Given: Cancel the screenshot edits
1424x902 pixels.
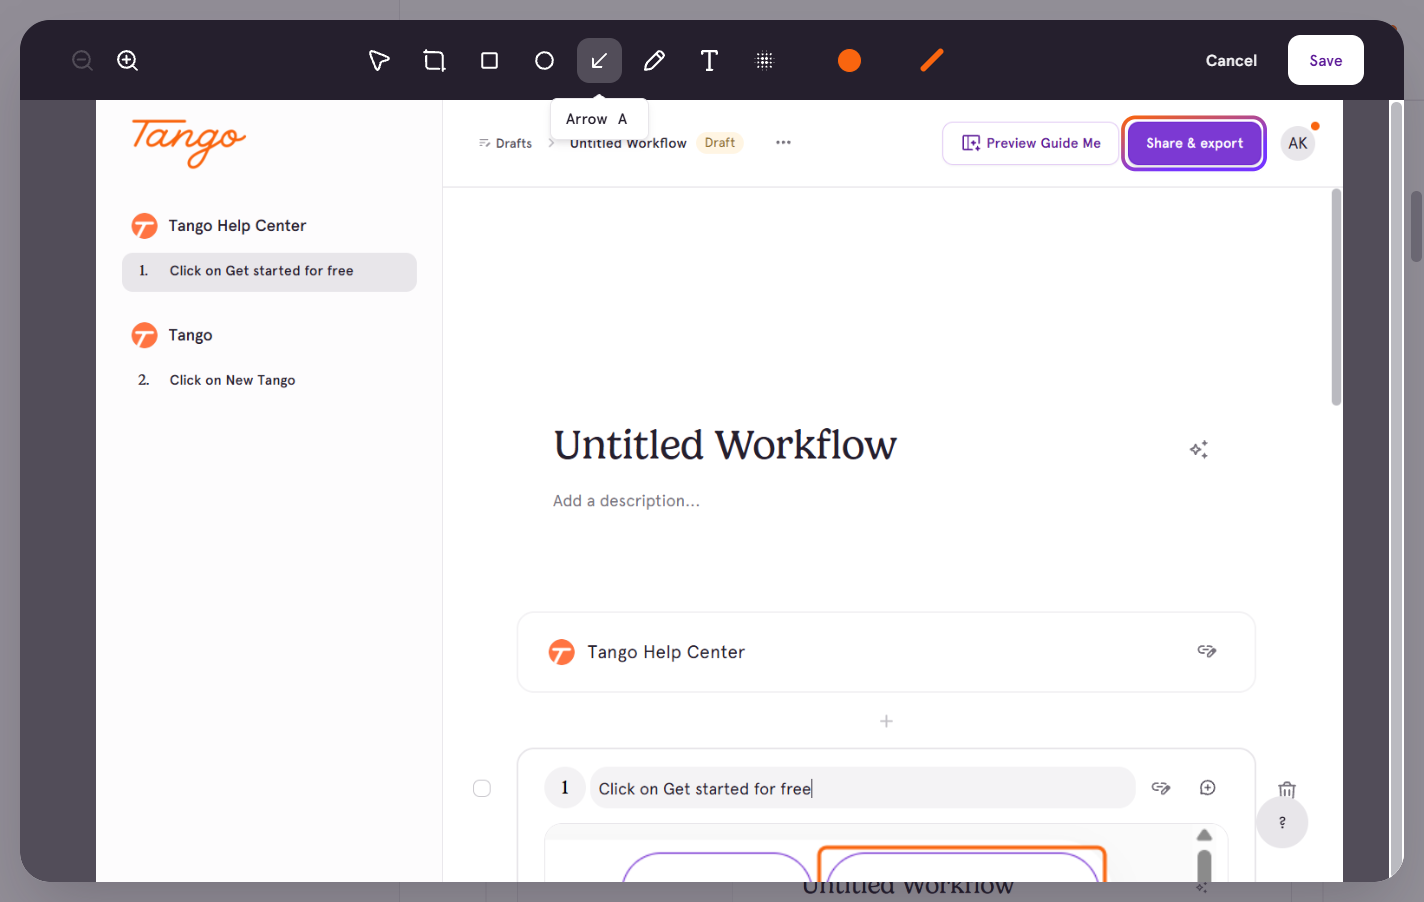Looking at the screenshot, I should (x=1231, y=61).
